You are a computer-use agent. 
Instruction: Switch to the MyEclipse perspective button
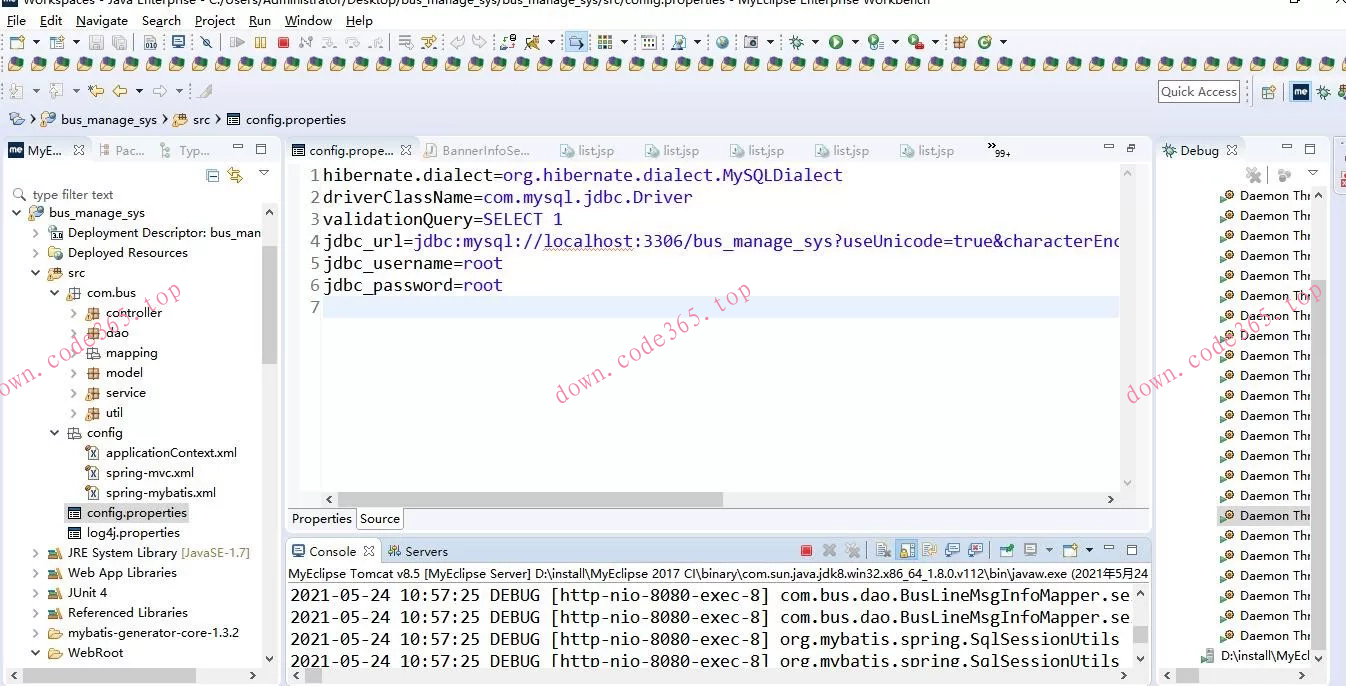(1300, 92)
